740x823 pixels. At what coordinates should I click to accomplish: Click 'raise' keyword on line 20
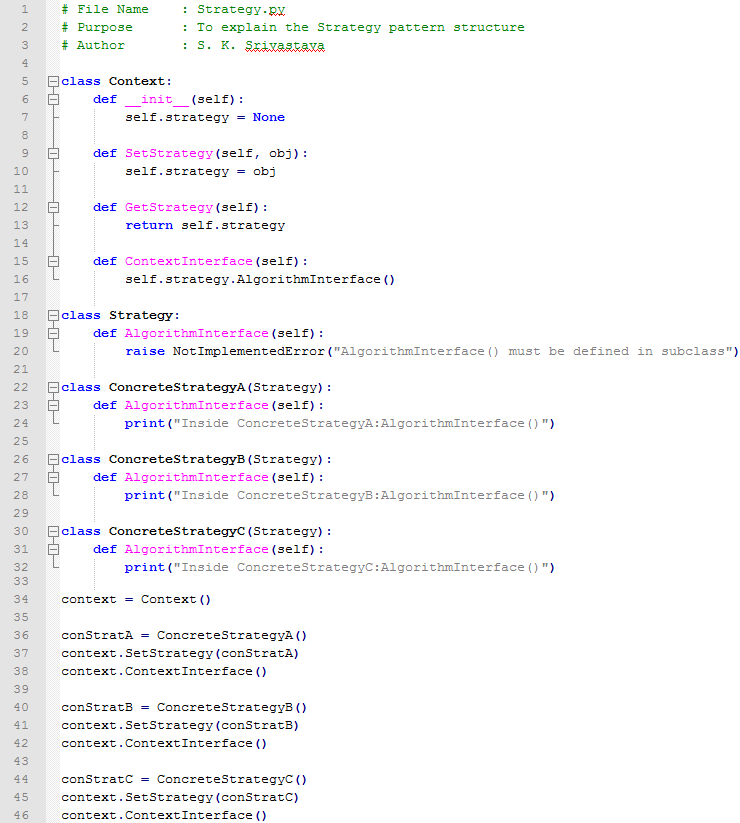point(145,352)
